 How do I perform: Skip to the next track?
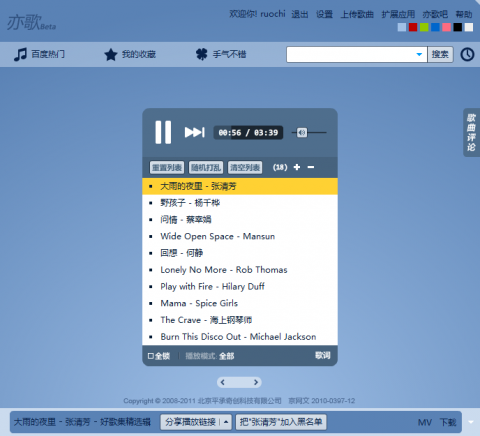point(195,132)
